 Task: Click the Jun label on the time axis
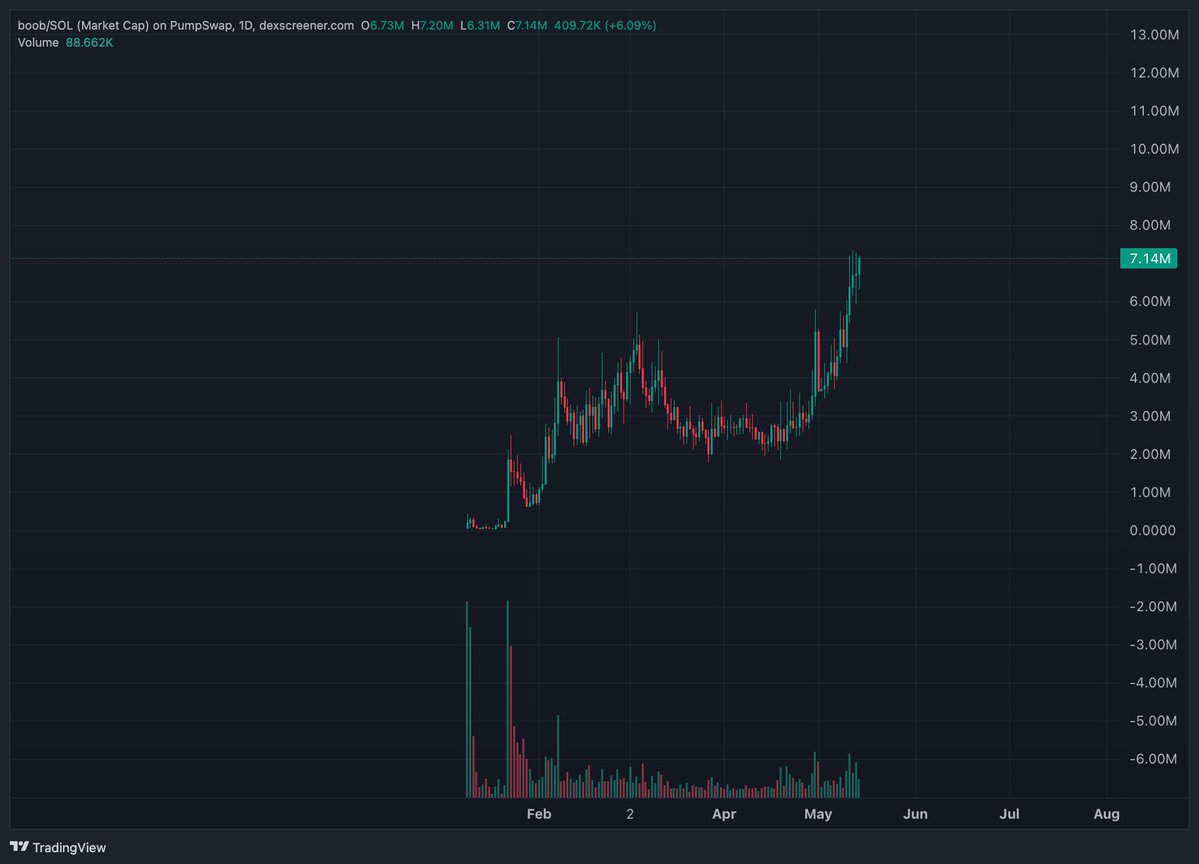coord(915,814)
